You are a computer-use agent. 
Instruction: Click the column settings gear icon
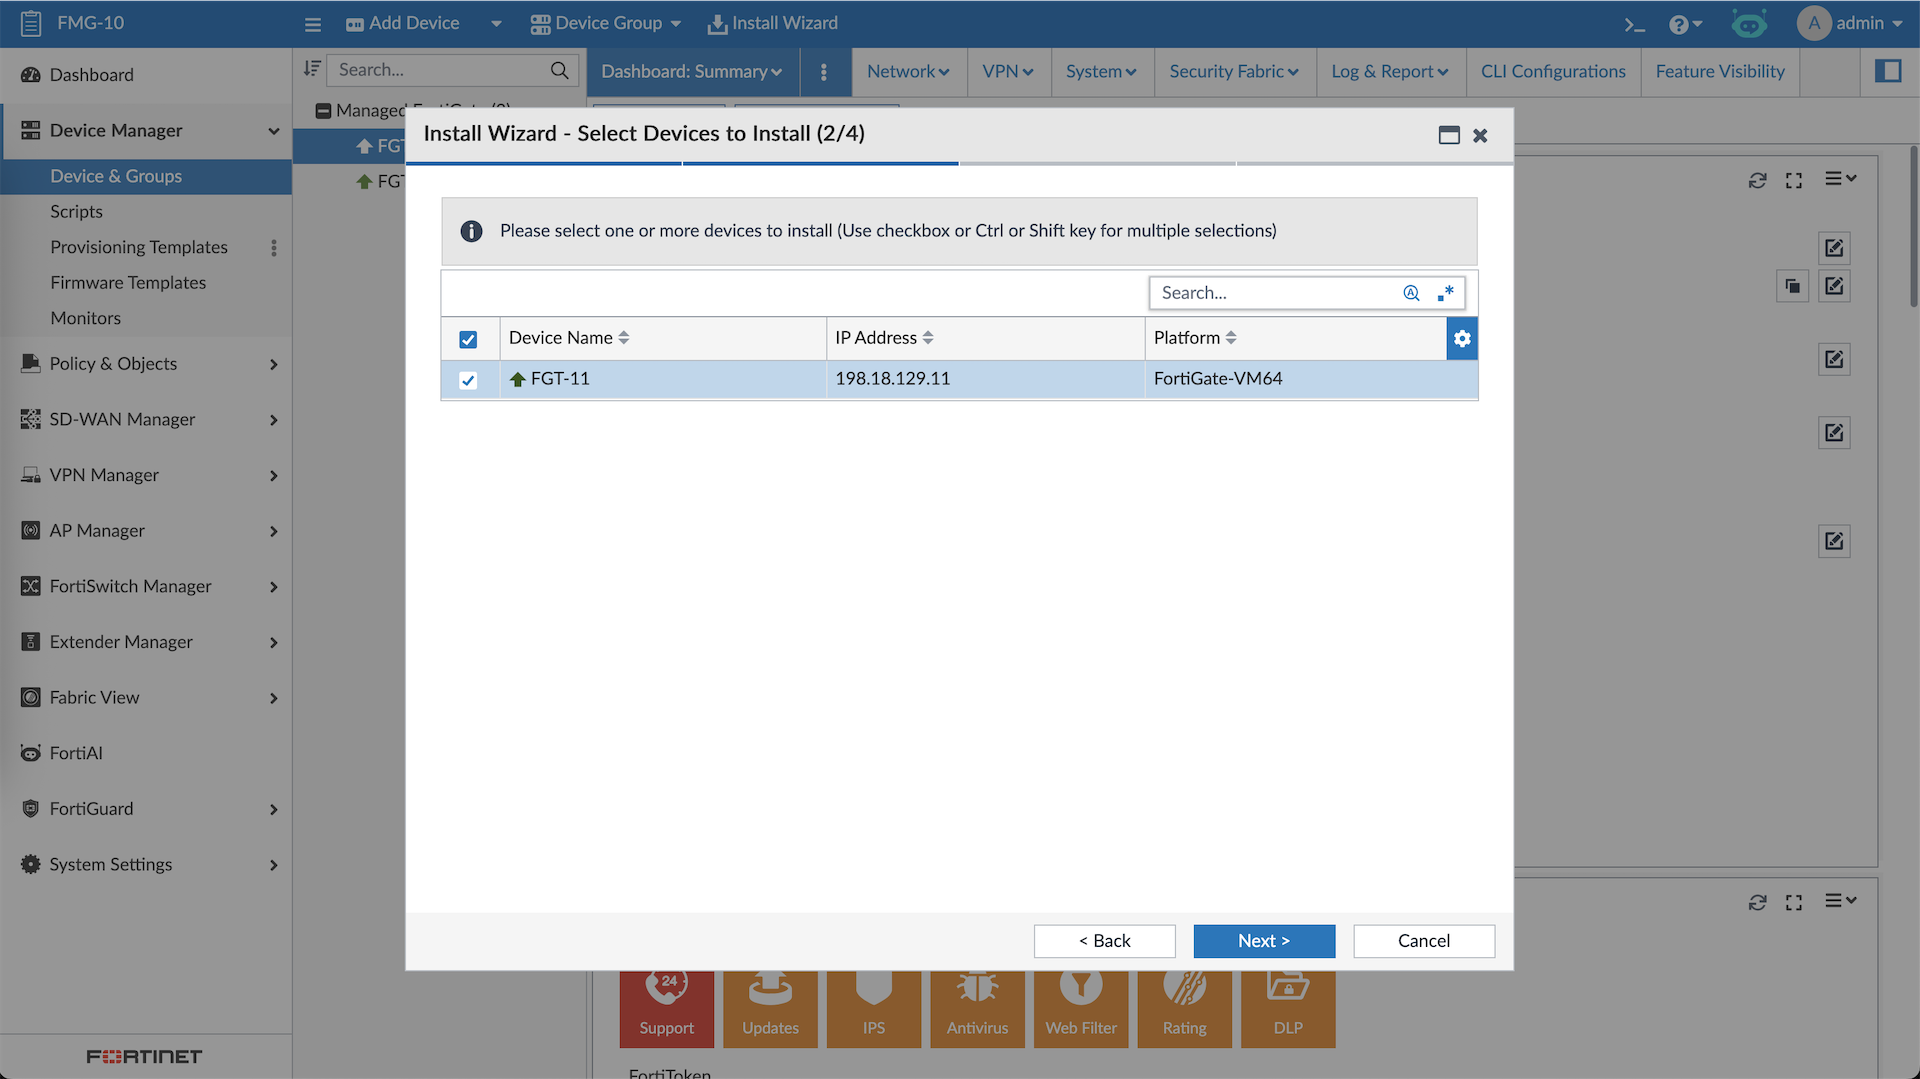[1462, 339]
